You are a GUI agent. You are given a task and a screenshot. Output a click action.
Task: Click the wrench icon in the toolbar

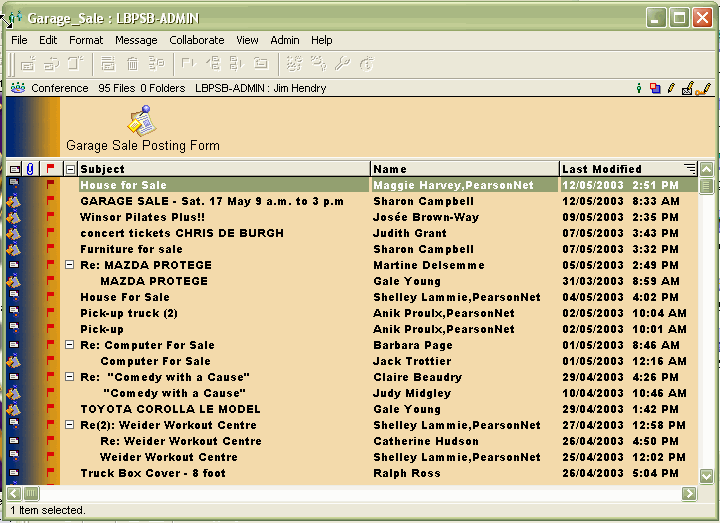tap(343, 64)
